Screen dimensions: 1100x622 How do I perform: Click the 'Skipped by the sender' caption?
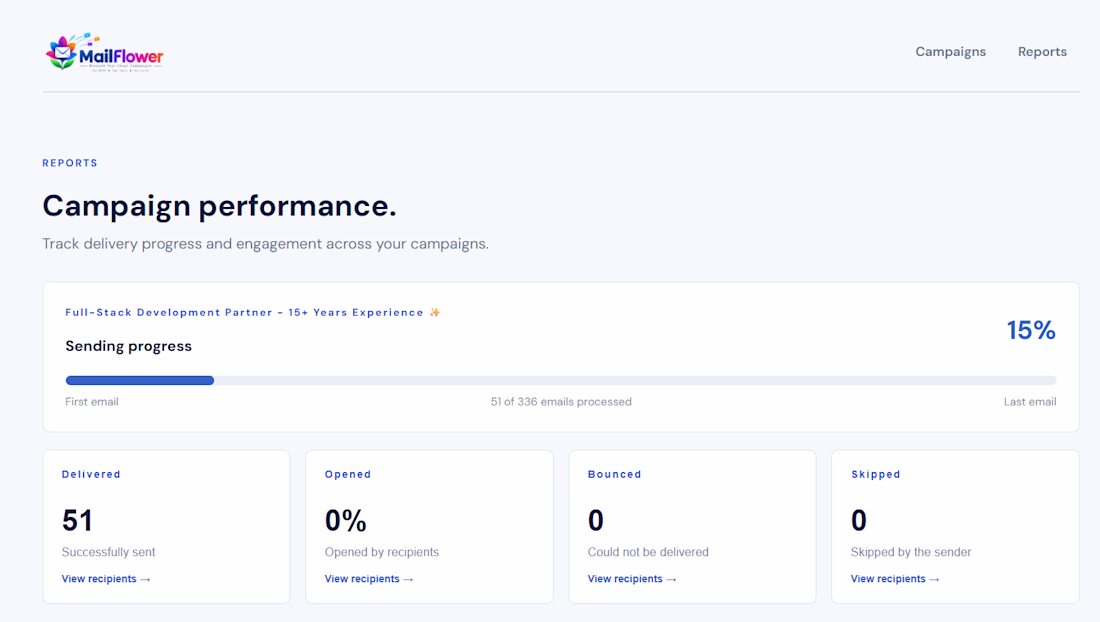click(x=911, y=552)
